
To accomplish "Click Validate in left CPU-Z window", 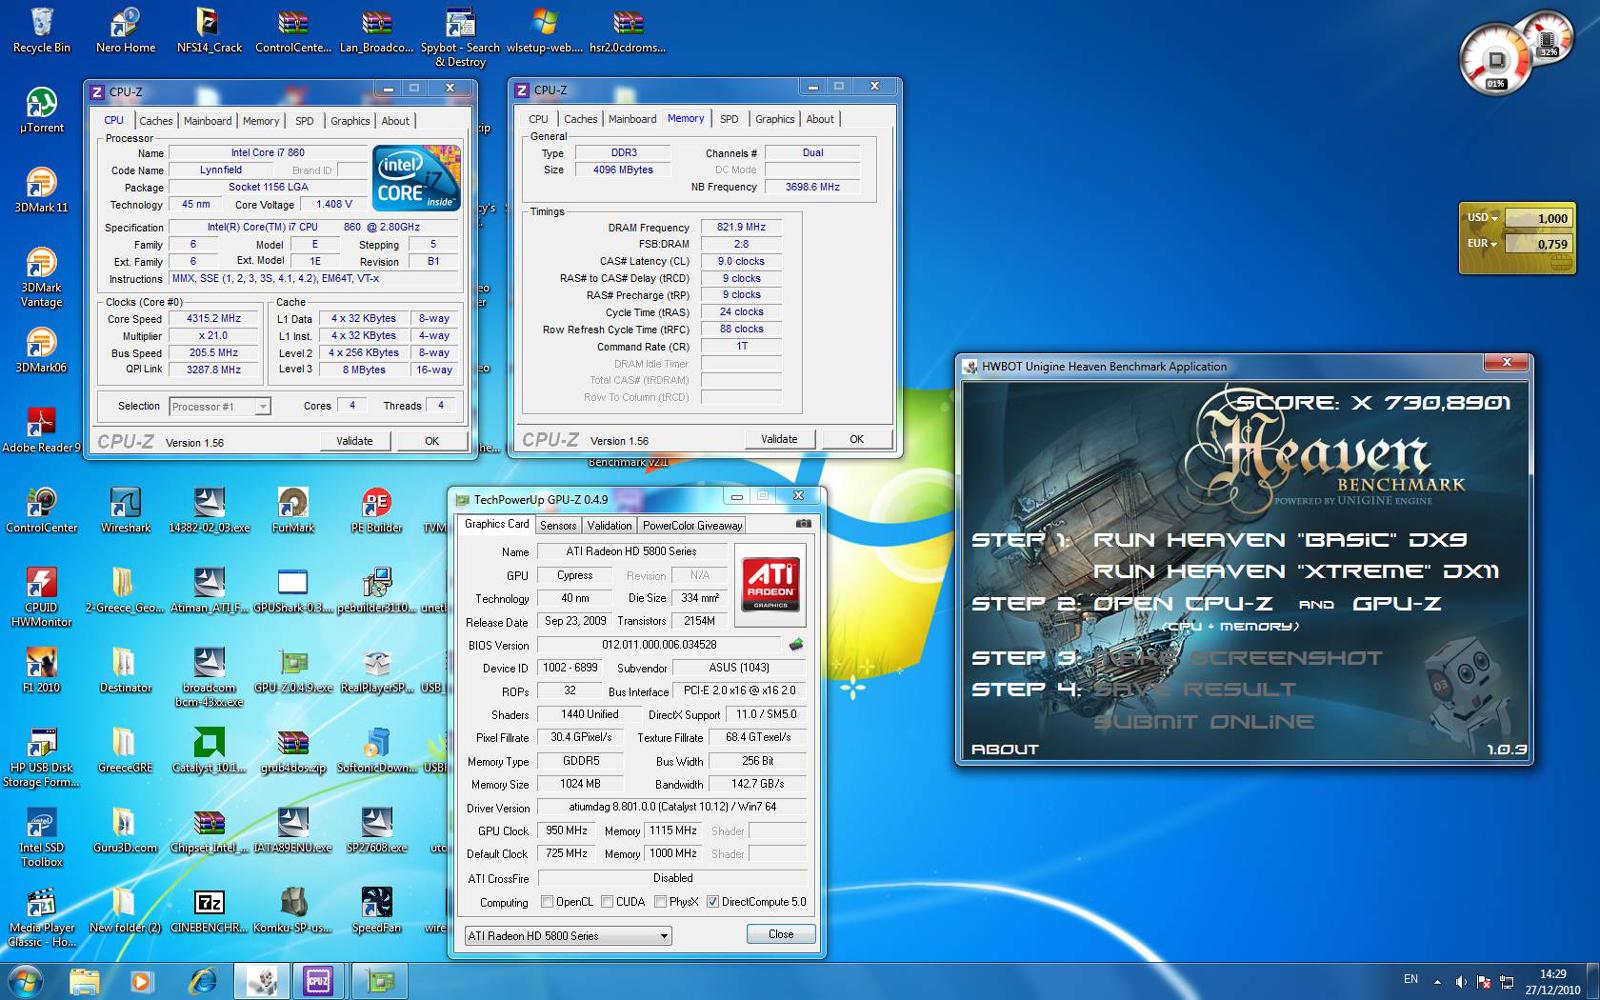I will point(354,441).
